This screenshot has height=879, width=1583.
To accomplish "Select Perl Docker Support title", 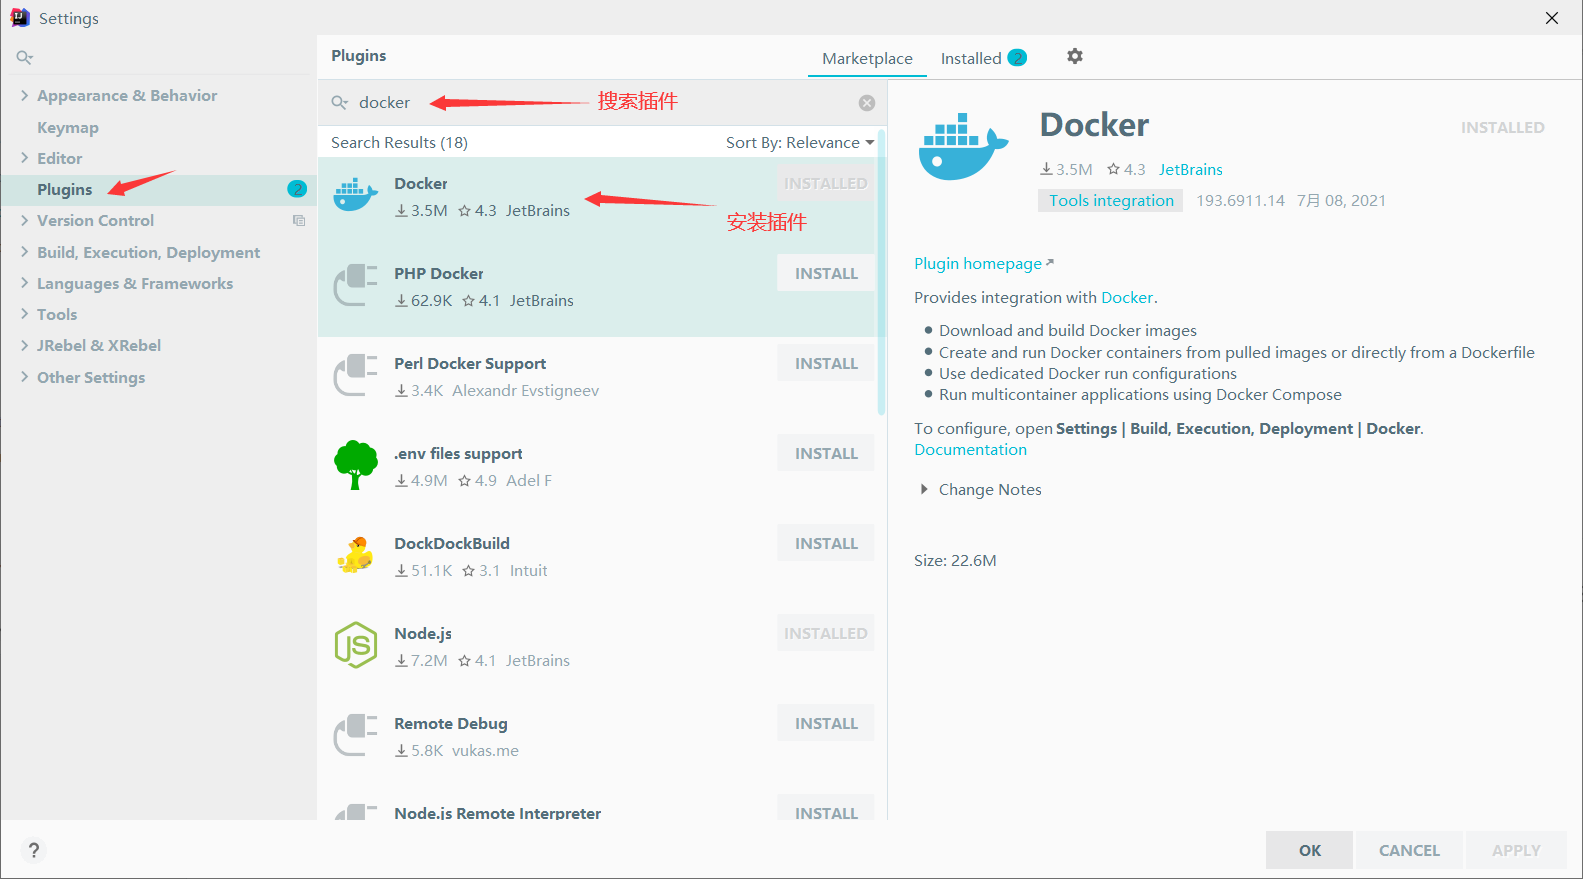I will pos(470,364).
